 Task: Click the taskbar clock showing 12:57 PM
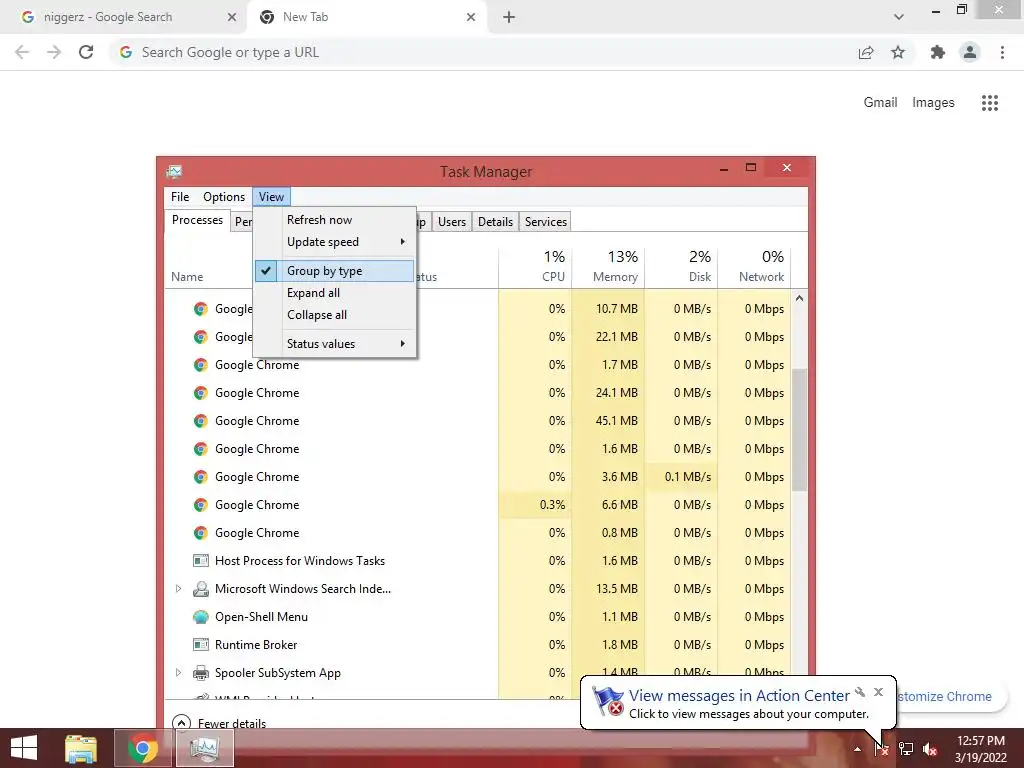[x=980, y=749]
